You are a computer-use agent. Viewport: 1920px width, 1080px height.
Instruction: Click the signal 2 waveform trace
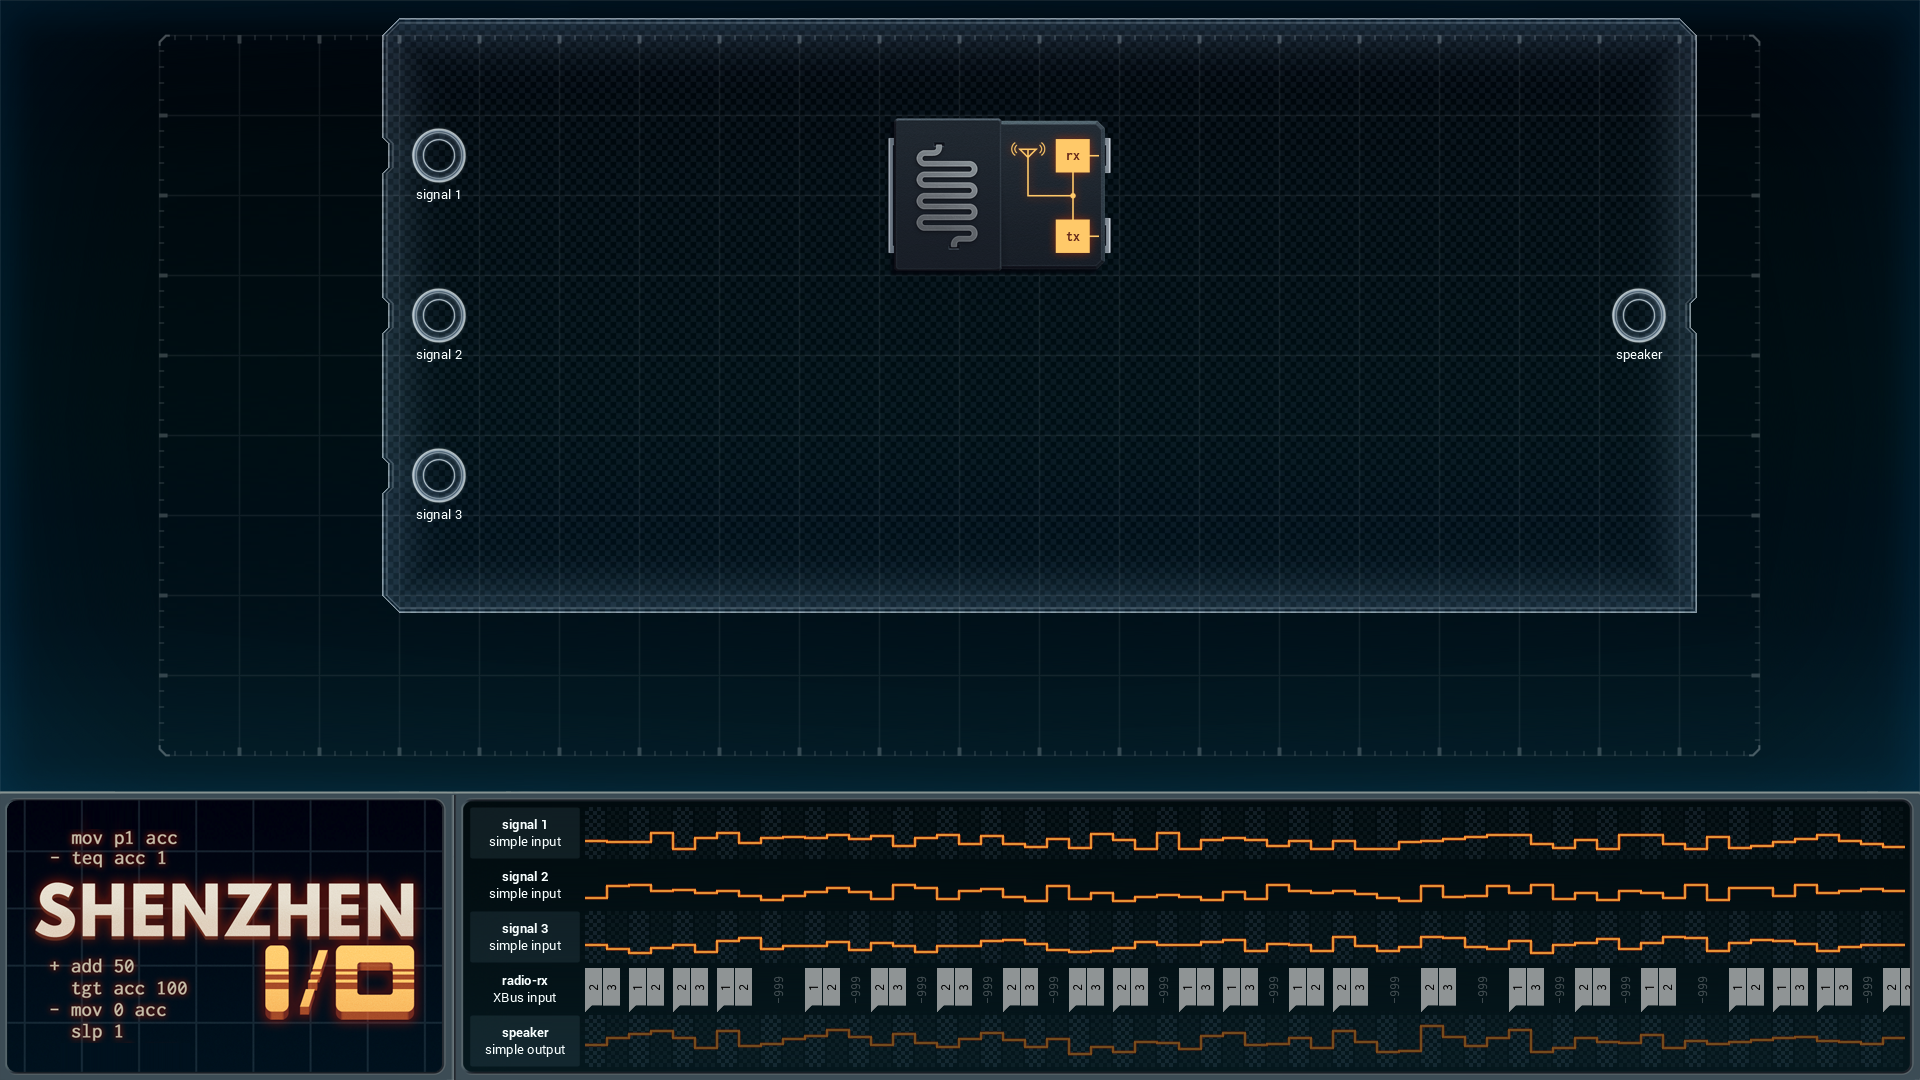tap(1245, 891)
